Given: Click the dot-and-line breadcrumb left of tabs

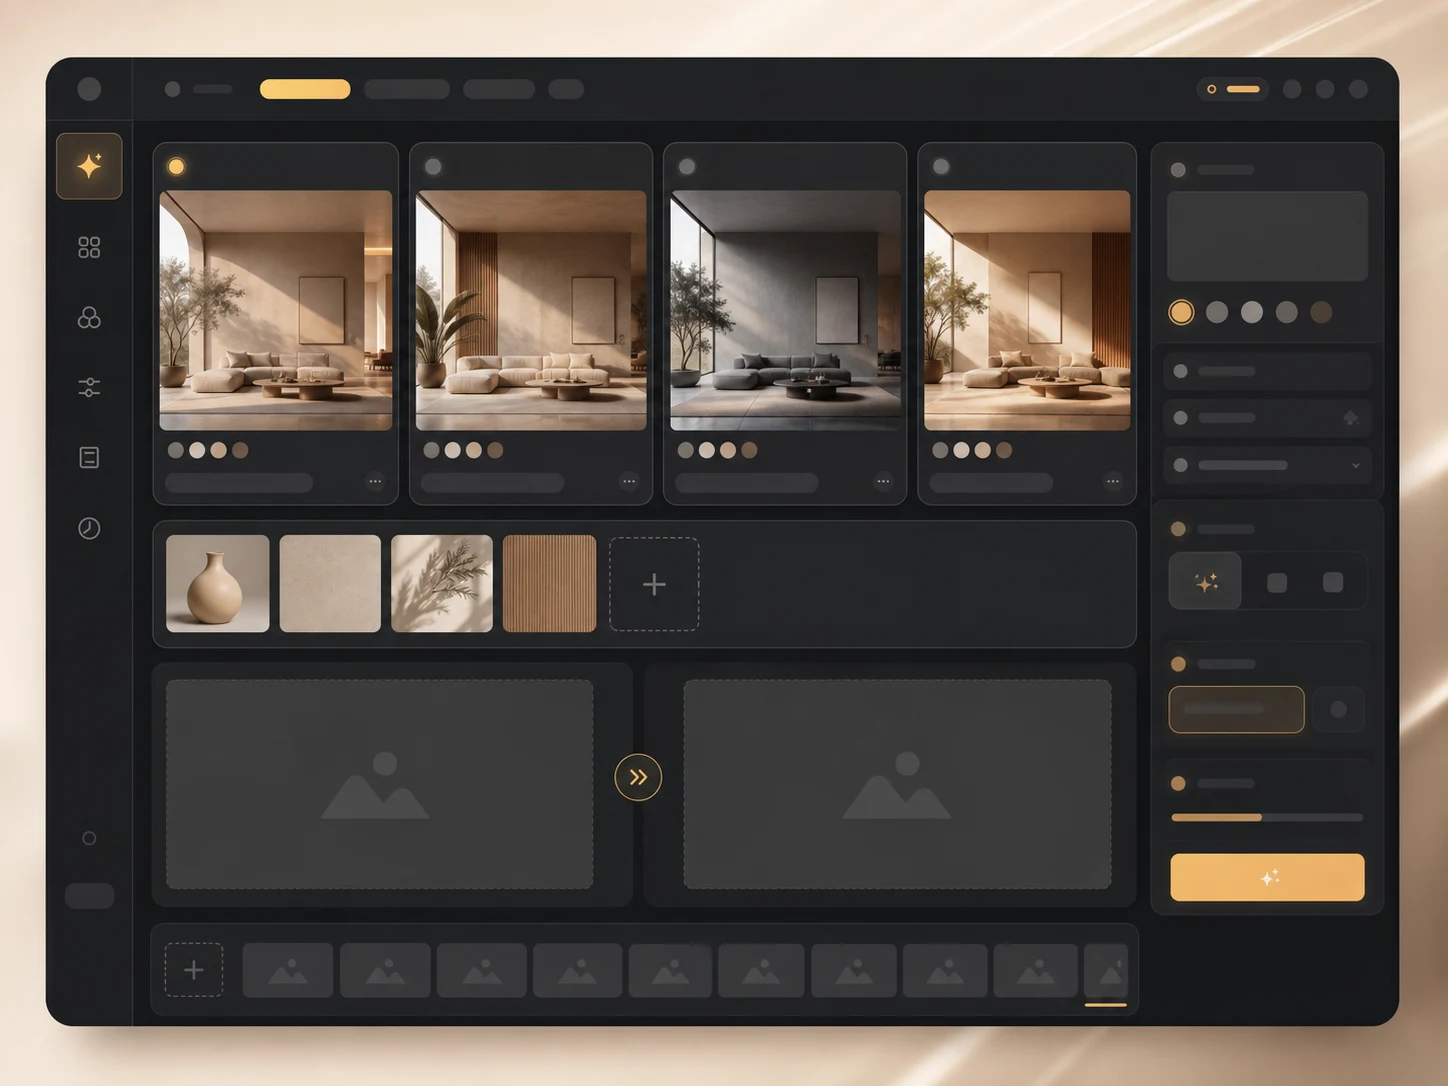Looking at the screenshot, I should coord(199,89).
